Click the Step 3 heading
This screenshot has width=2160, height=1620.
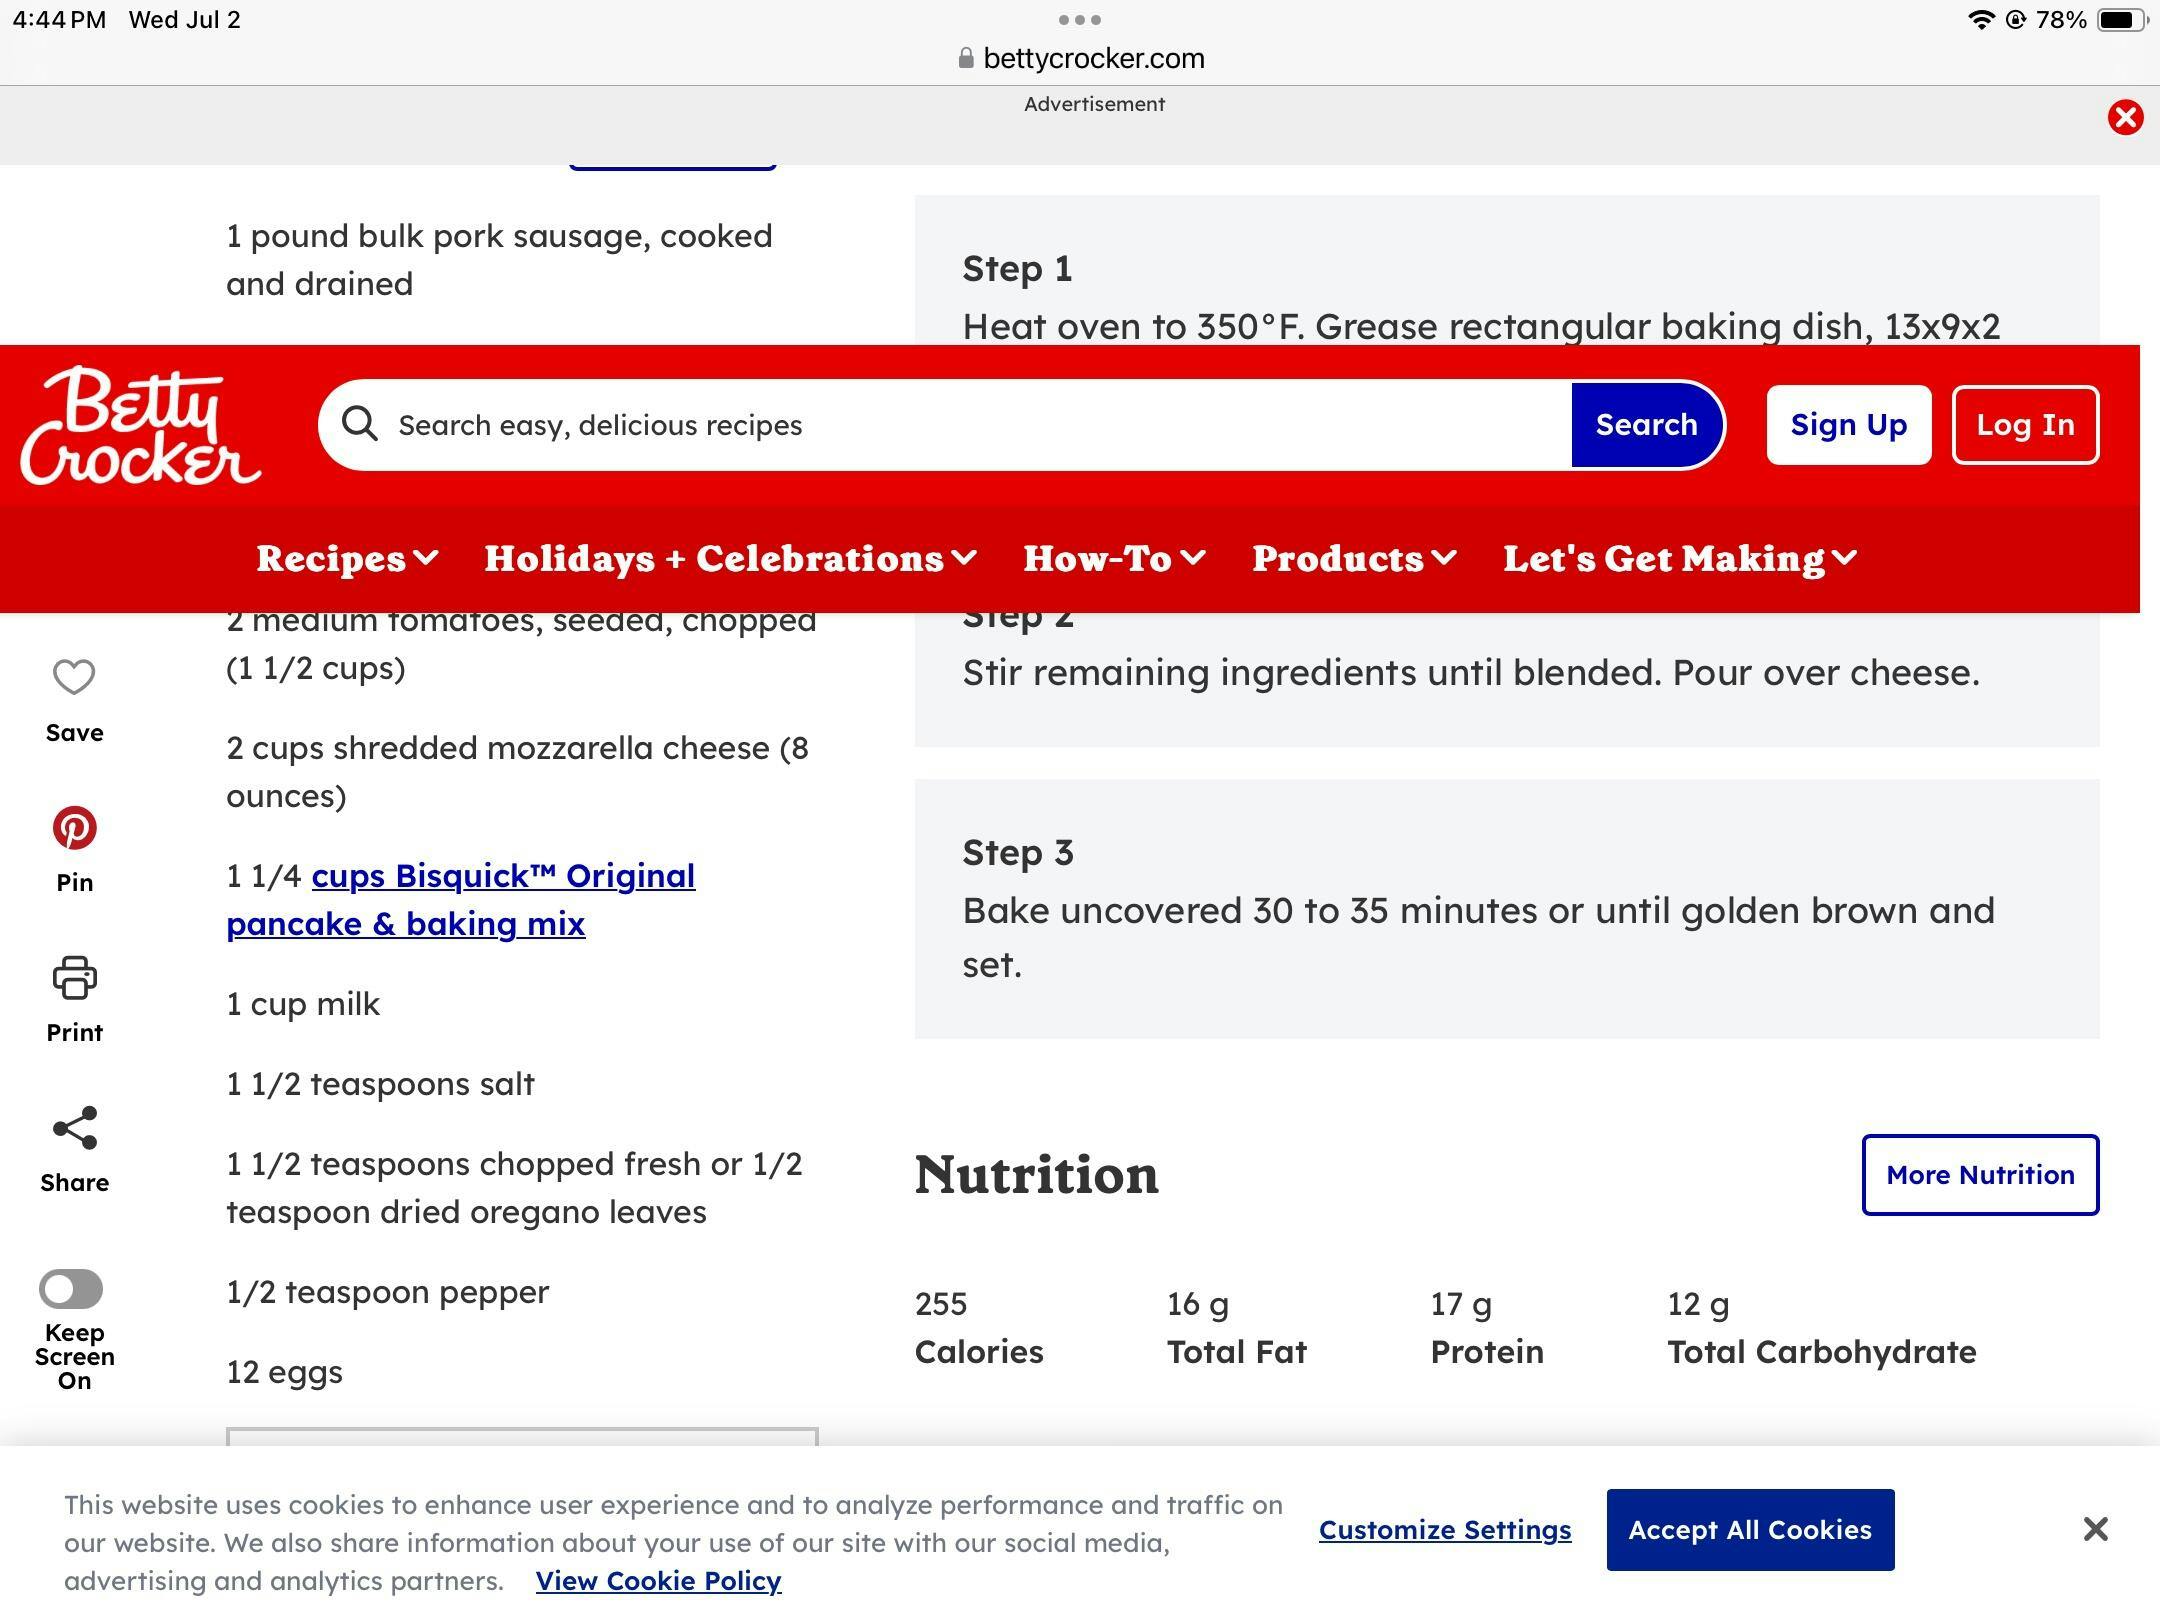pos(1018,852)
